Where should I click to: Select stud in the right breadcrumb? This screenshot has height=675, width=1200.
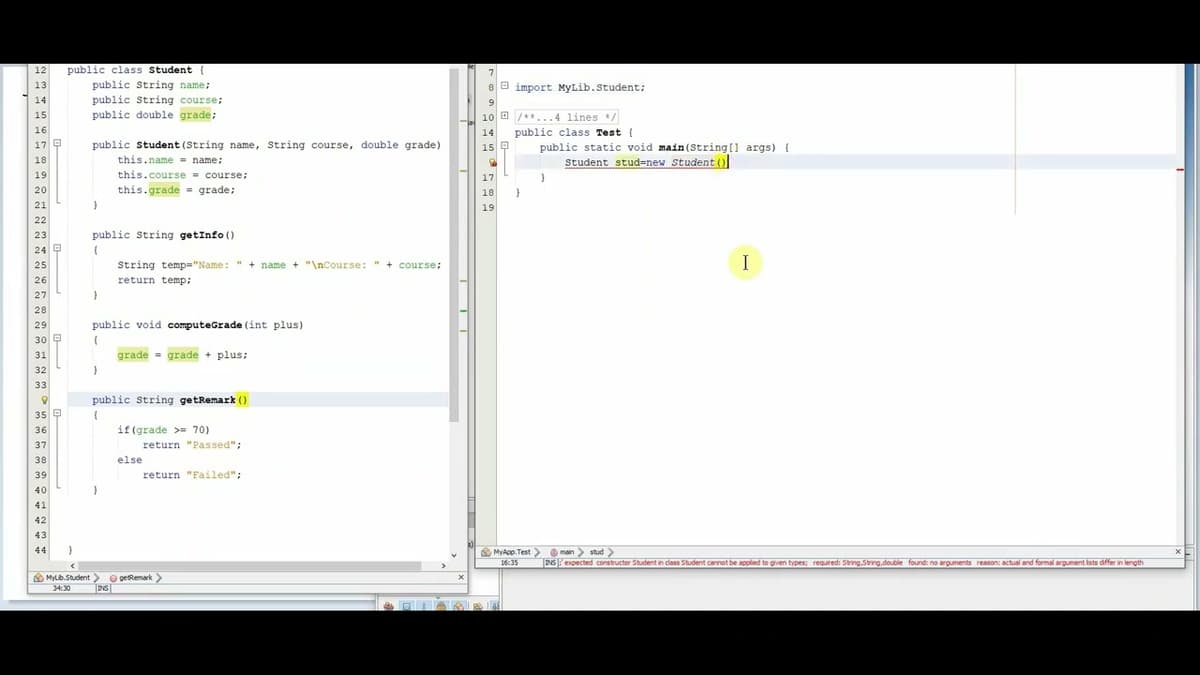pyautogui.click(x=596, y=552)
